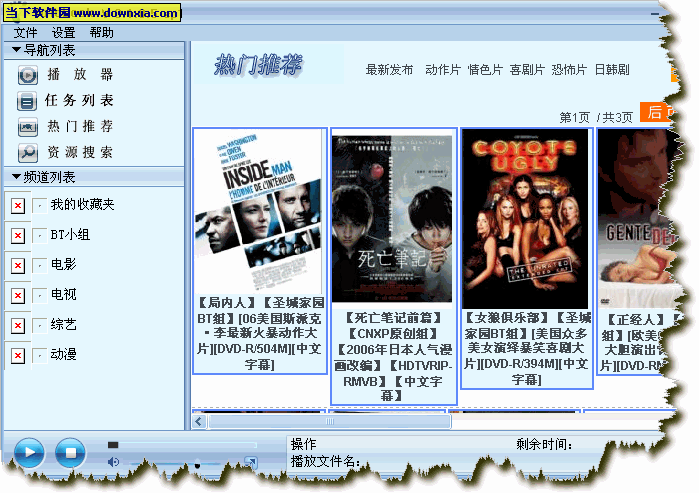
Task: Switch to 恐怖片 category
Action: tap(569, 70)
